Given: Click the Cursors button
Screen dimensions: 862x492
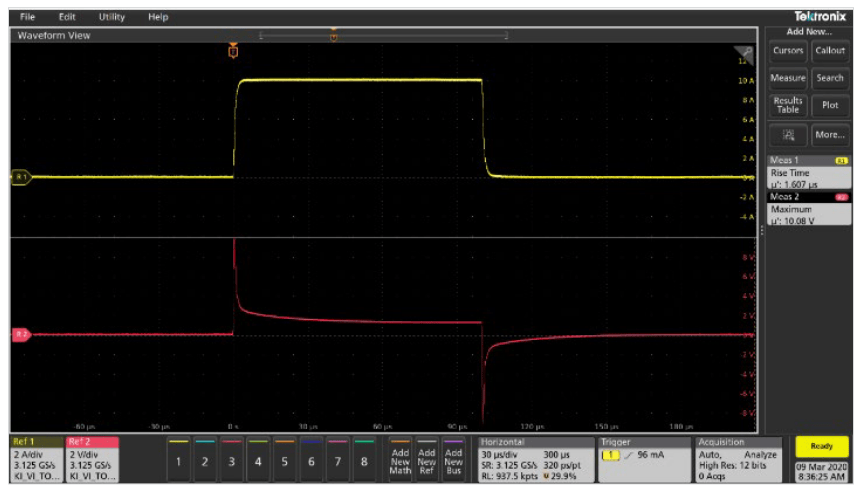Looking at the screenshot, I should (788, 51).
